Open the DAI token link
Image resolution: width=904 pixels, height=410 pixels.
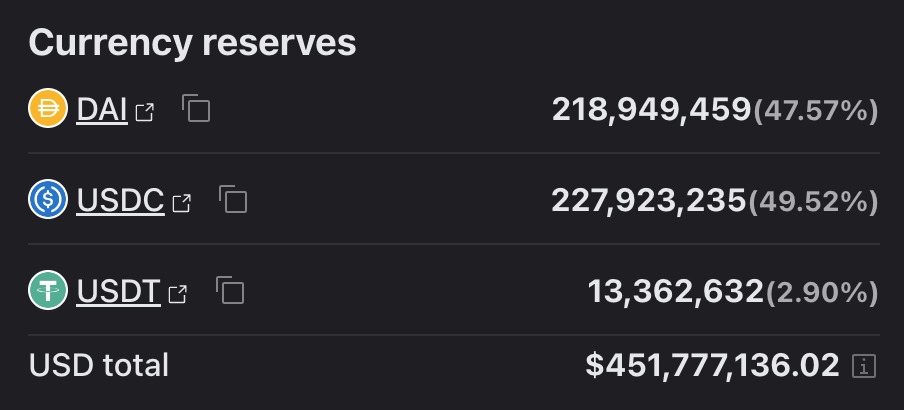(x=102, y=110)
